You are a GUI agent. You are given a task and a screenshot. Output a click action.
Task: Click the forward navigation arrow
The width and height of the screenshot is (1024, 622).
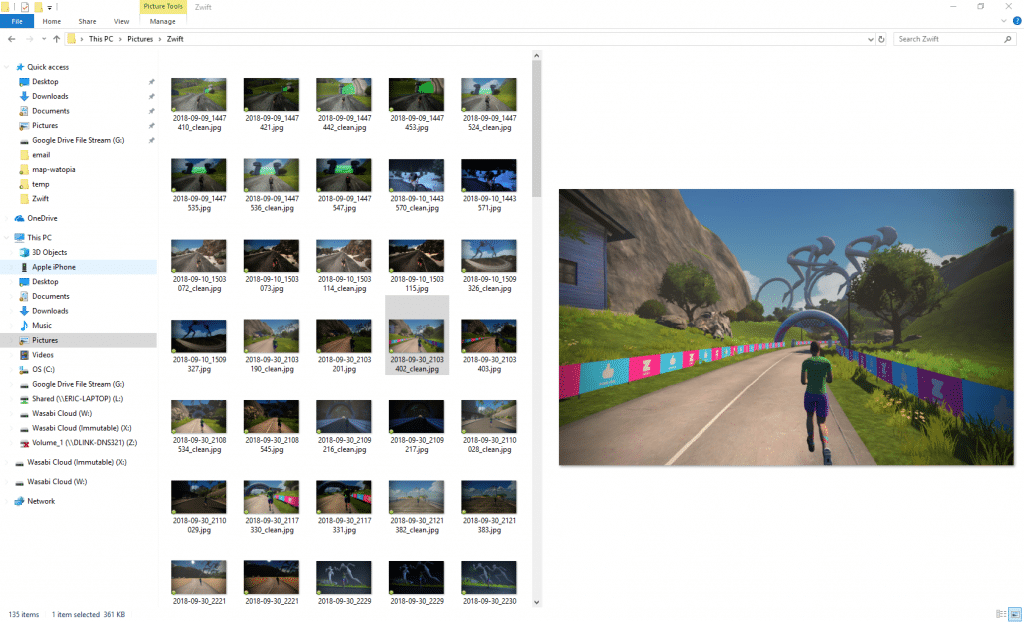coord(29,38)
